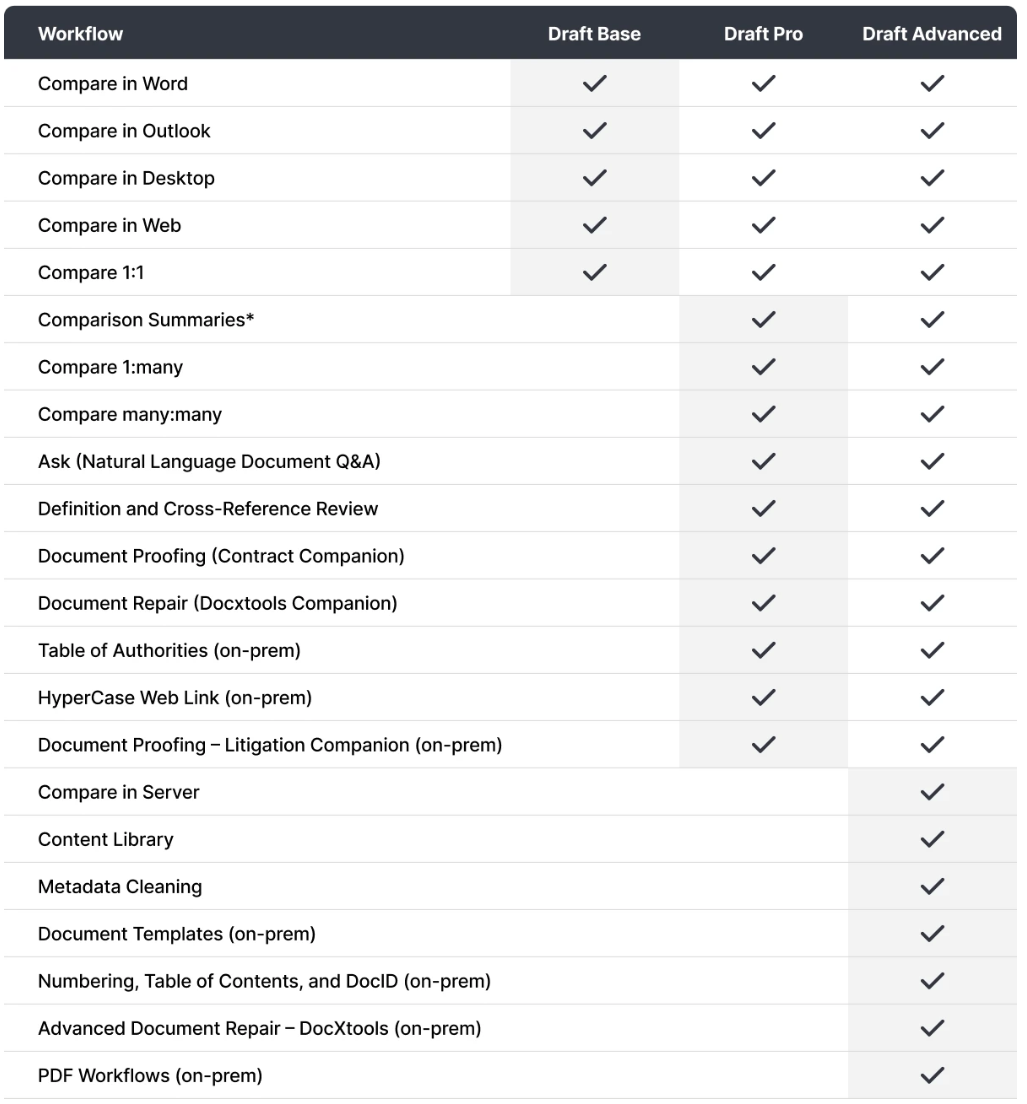Image resolution: width=1027 pixels, height=1104 pixels.
Task: Select the Draft Base column header
Action: (x=594, y=34)
